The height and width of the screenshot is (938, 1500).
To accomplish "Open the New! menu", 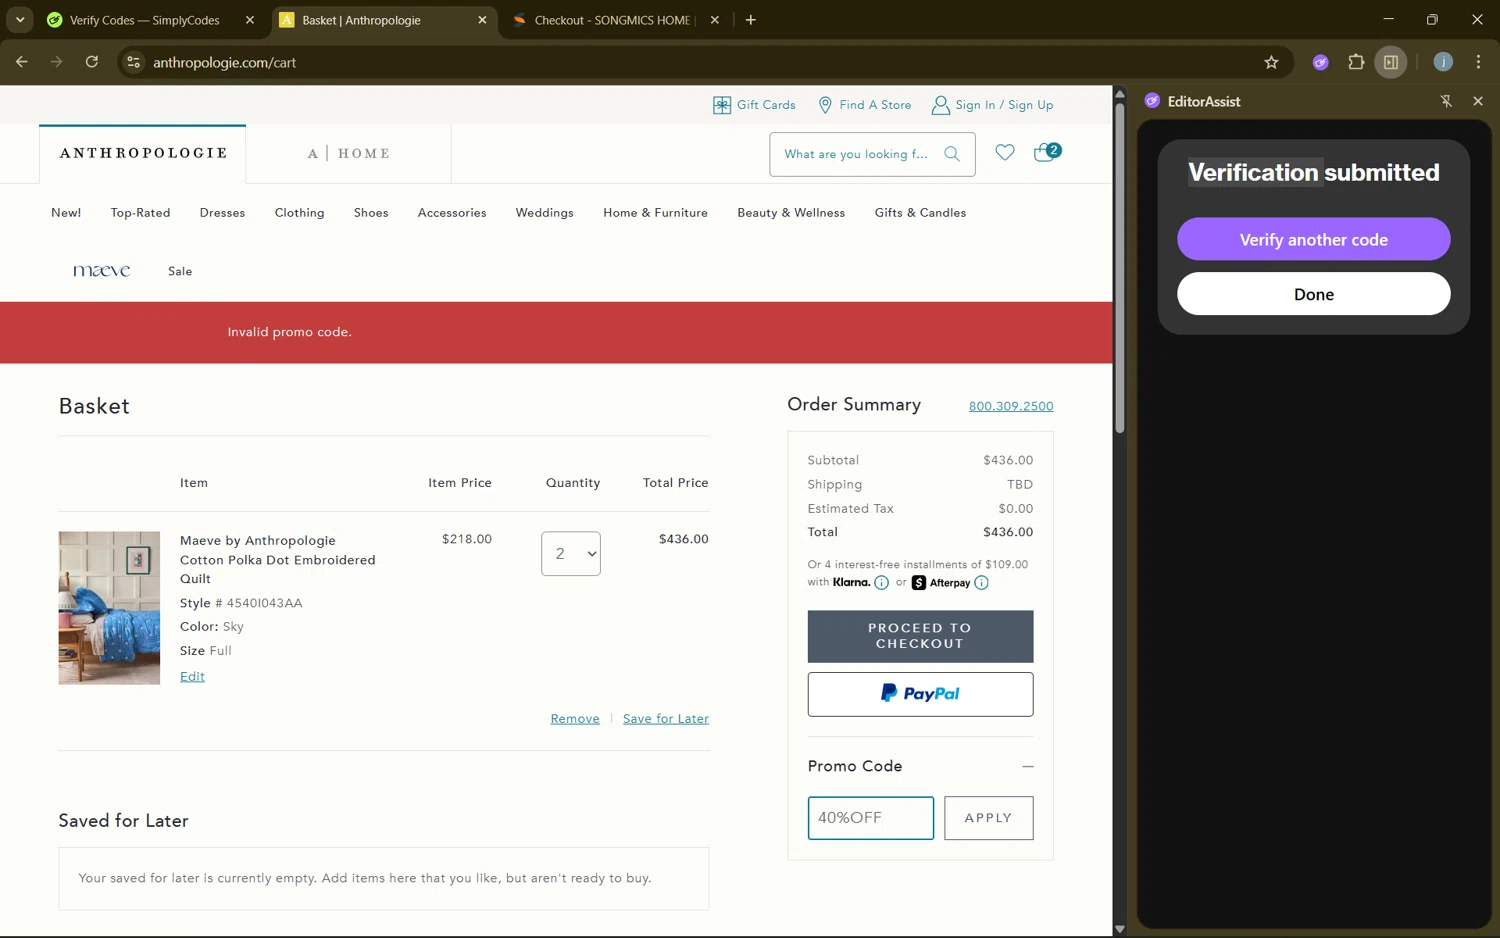I will 66,213.
